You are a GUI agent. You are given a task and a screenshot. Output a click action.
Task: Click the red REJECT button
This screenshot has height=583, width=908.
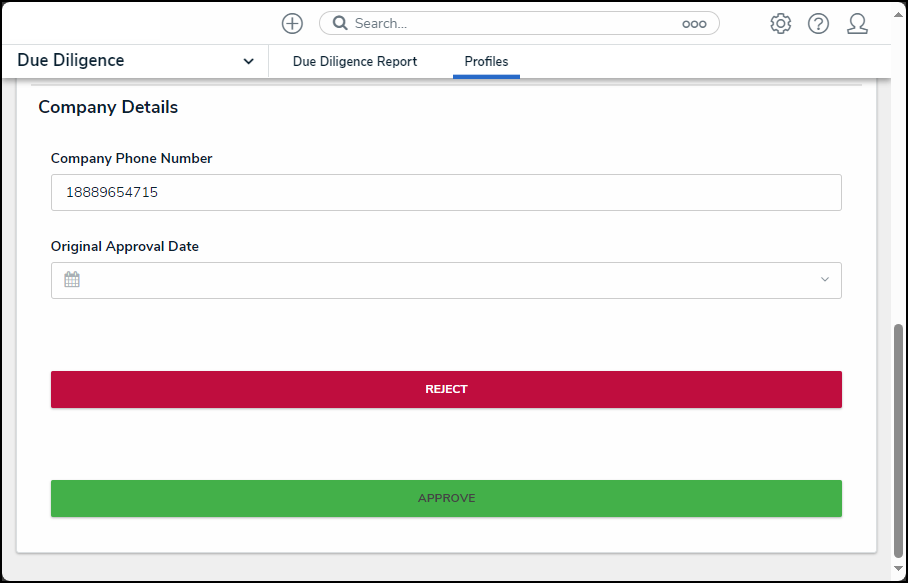[446, 390]
